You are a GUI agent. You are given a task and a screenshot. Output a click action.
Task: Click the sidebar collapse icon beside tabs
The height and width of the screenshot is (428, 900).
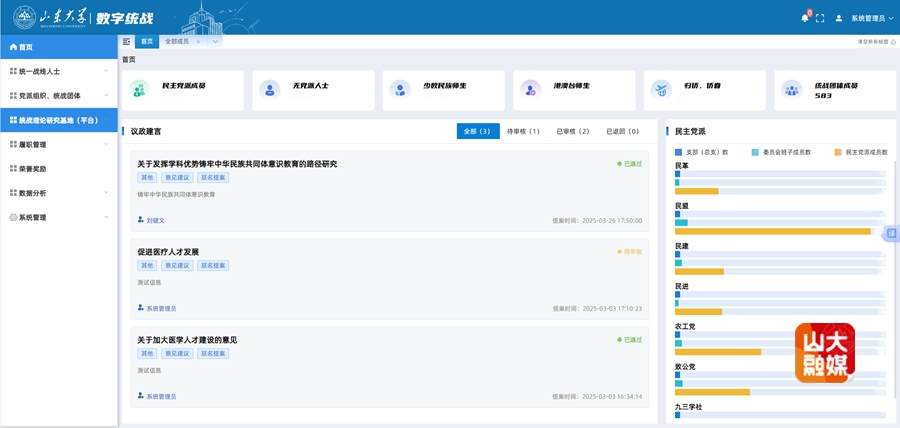[x=126, y=41]
